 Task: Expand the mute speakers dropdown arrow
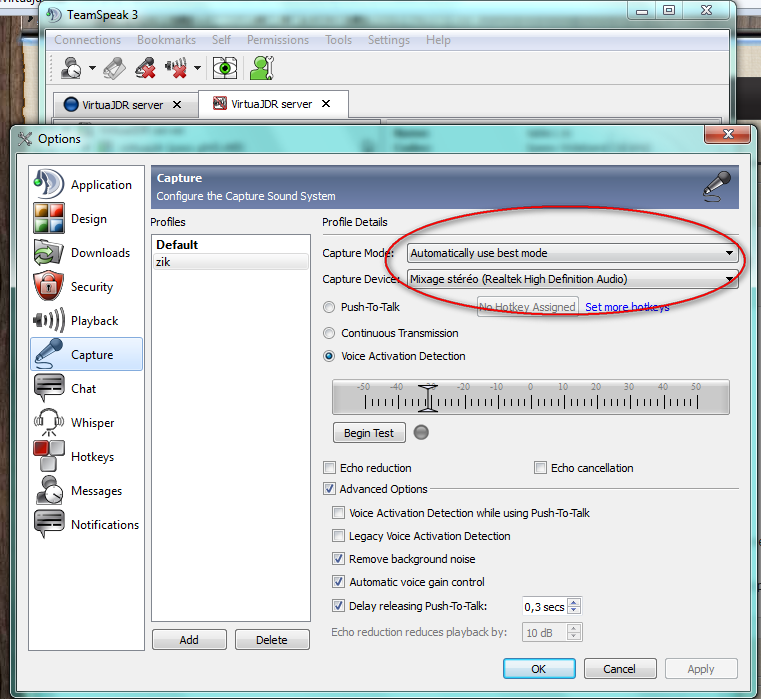pos(197,68)
